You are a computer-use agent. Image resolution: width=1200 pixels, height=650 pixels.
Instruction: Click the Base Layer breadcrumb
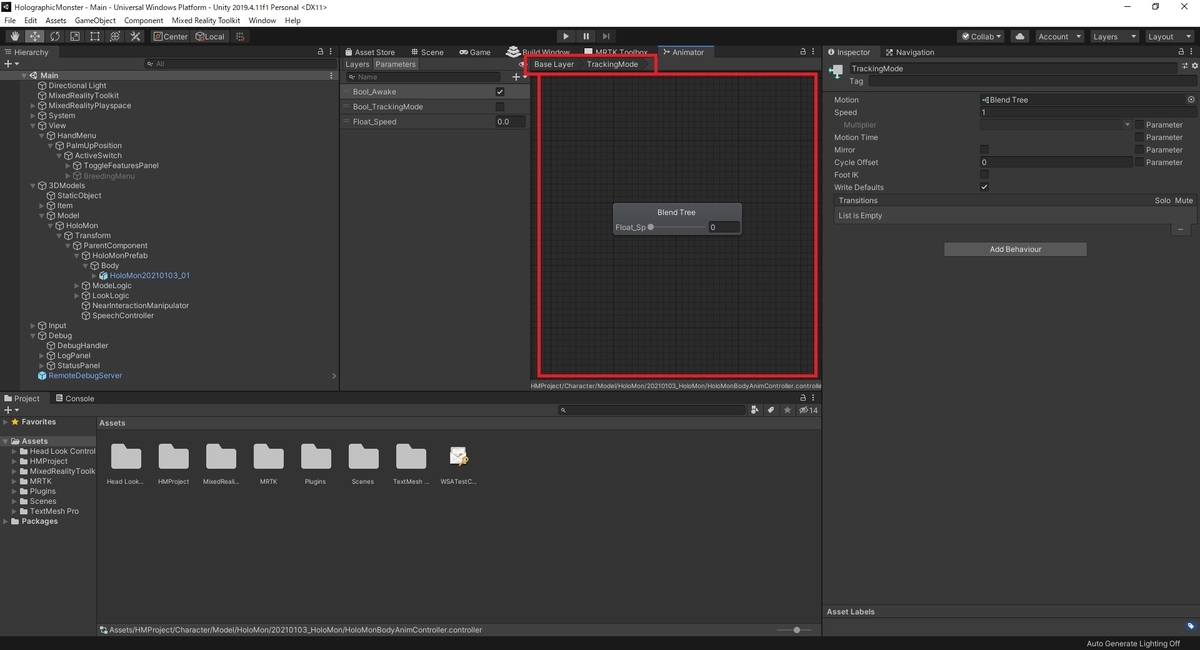554,64
